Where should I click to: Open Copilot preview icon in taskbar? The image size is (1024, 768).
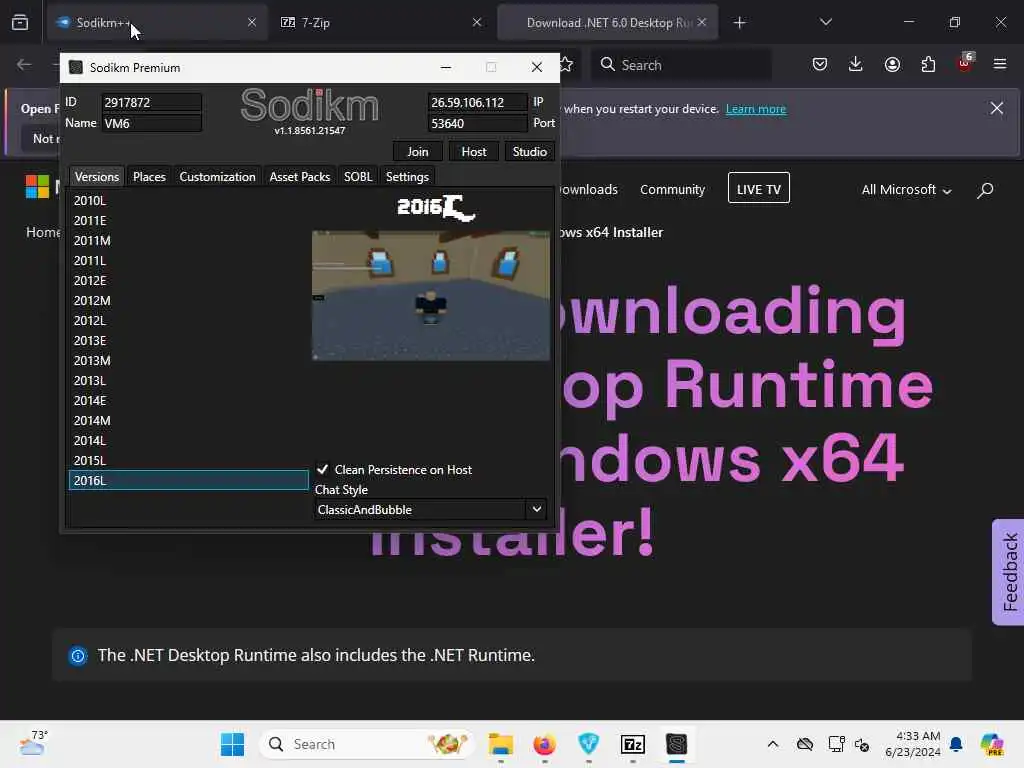pos(992,744)
